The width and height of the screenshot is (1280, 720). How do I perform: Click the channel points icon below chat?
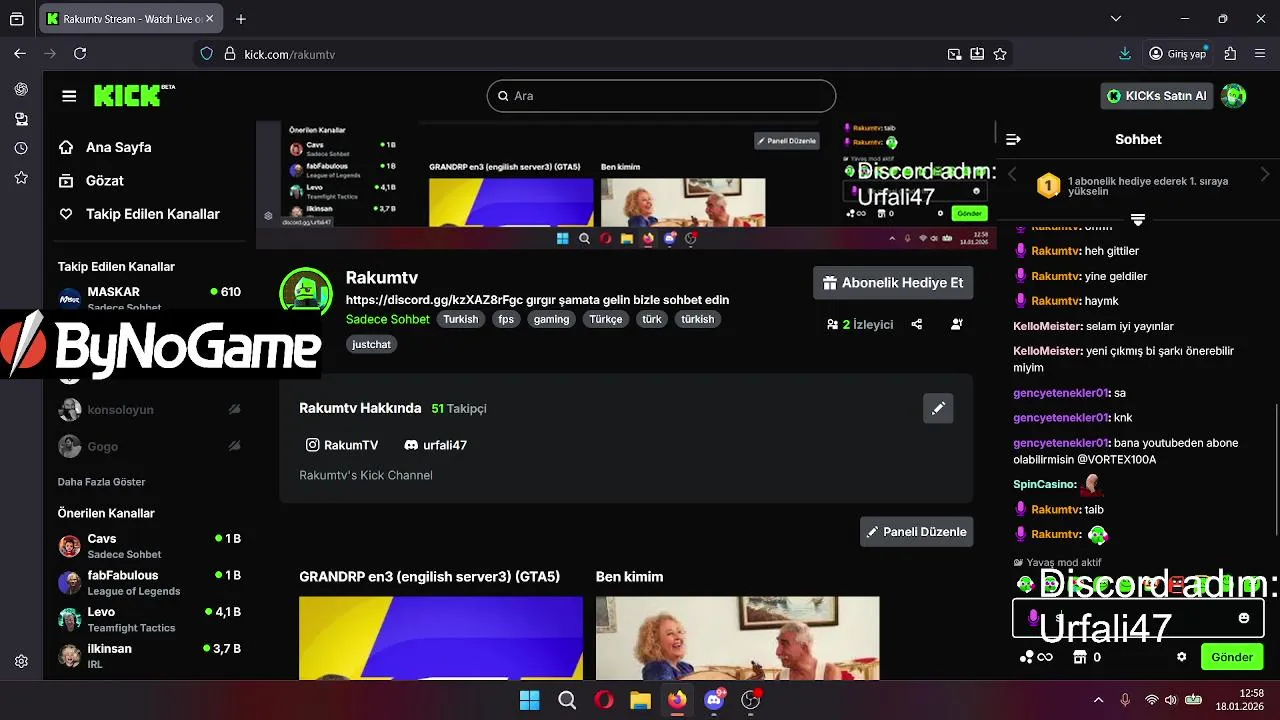point(1036,657)
